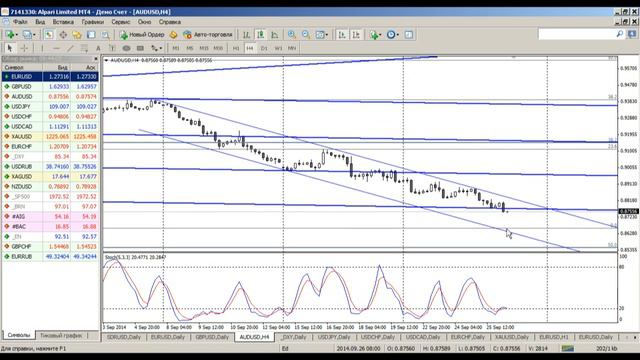Switch to the Тиковый график tab
The image size is (640, 360).
tap(61, 336)
